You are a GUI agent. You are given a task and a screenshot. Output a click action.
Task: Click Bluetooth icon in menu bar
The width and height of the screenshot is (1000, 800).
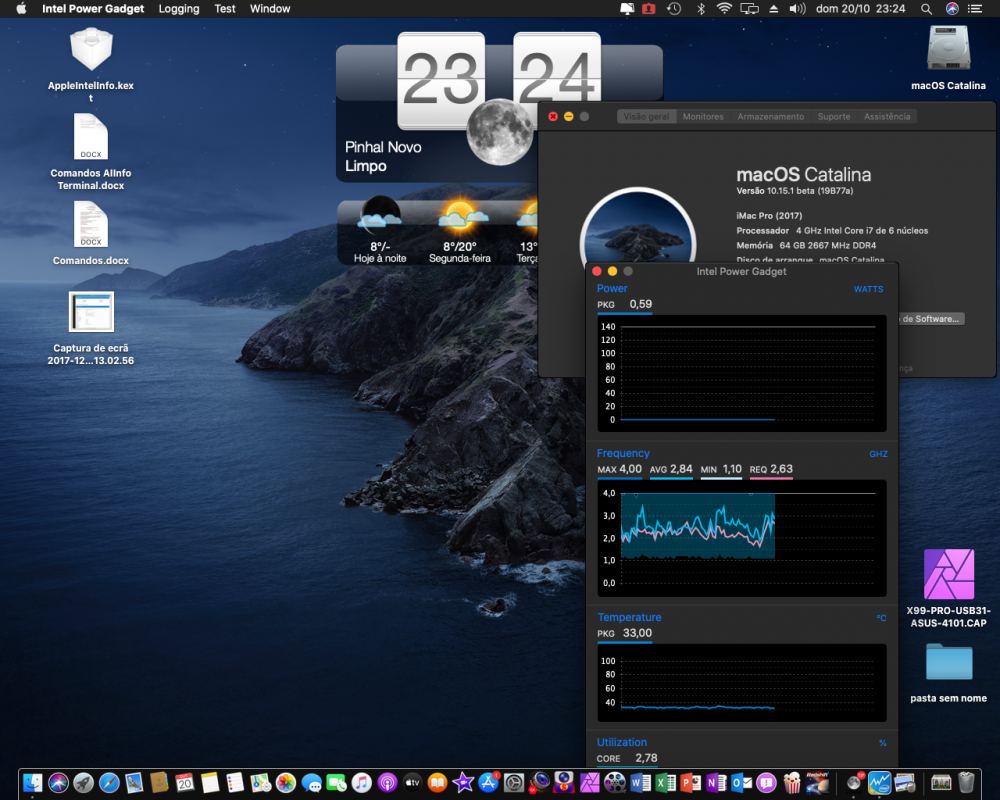click(700, 9)
